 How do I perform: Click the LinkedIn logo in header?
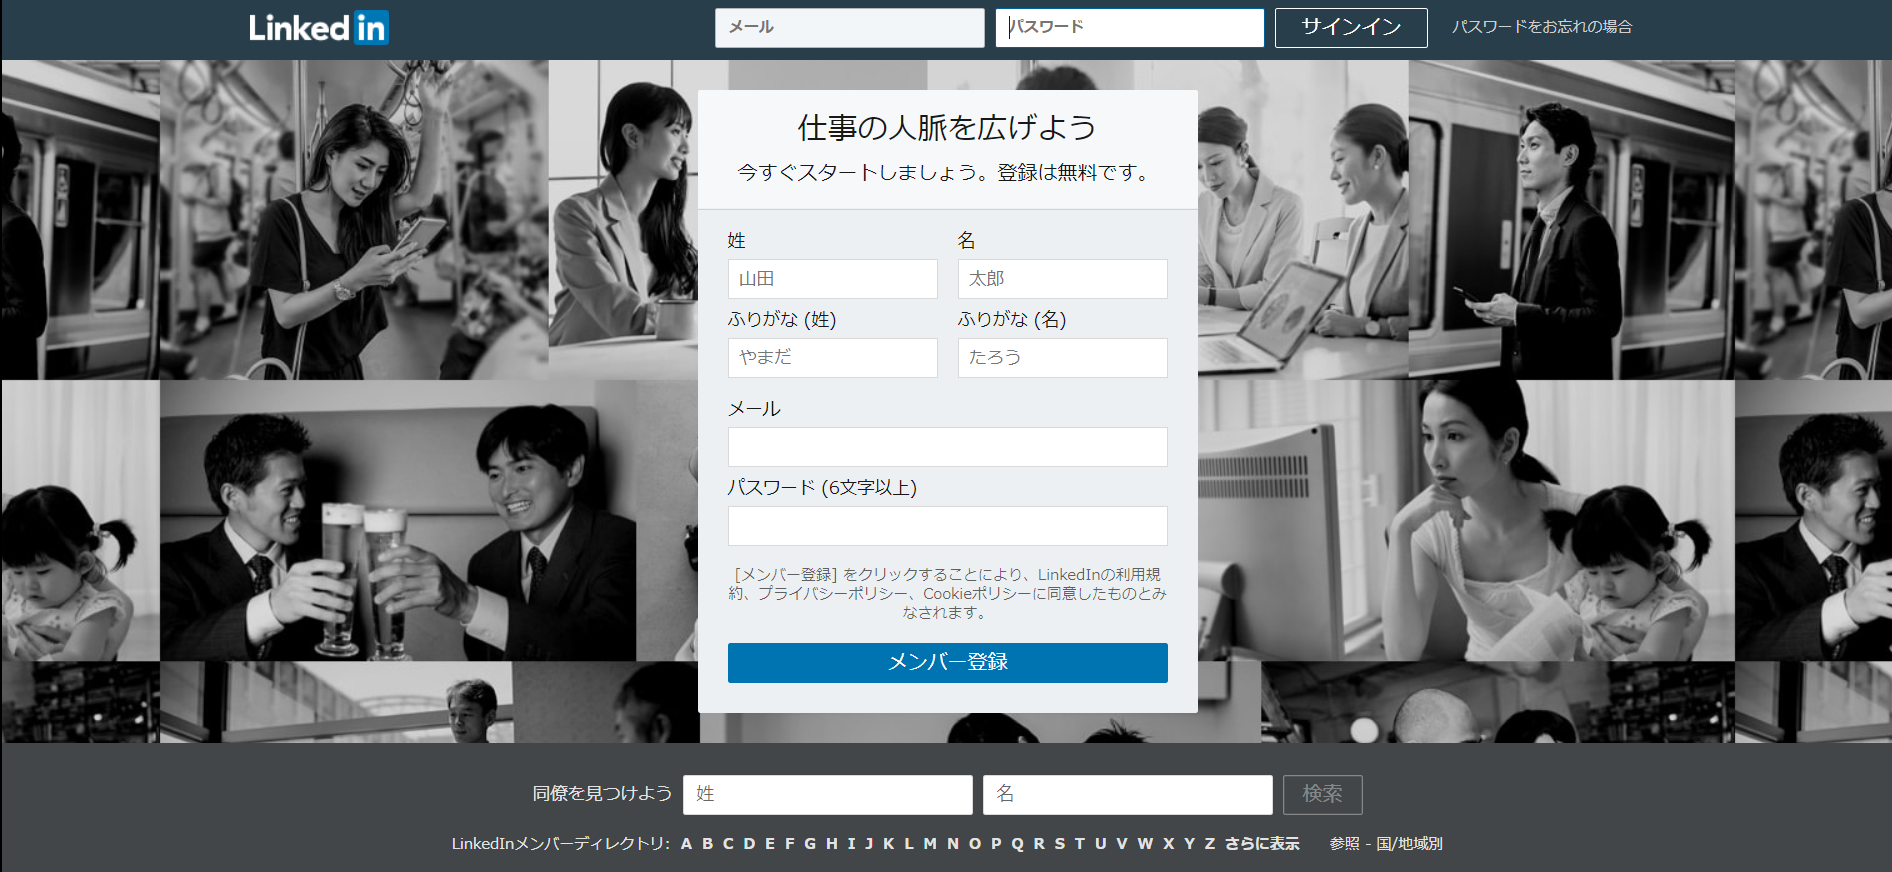(x=319, y=27)
